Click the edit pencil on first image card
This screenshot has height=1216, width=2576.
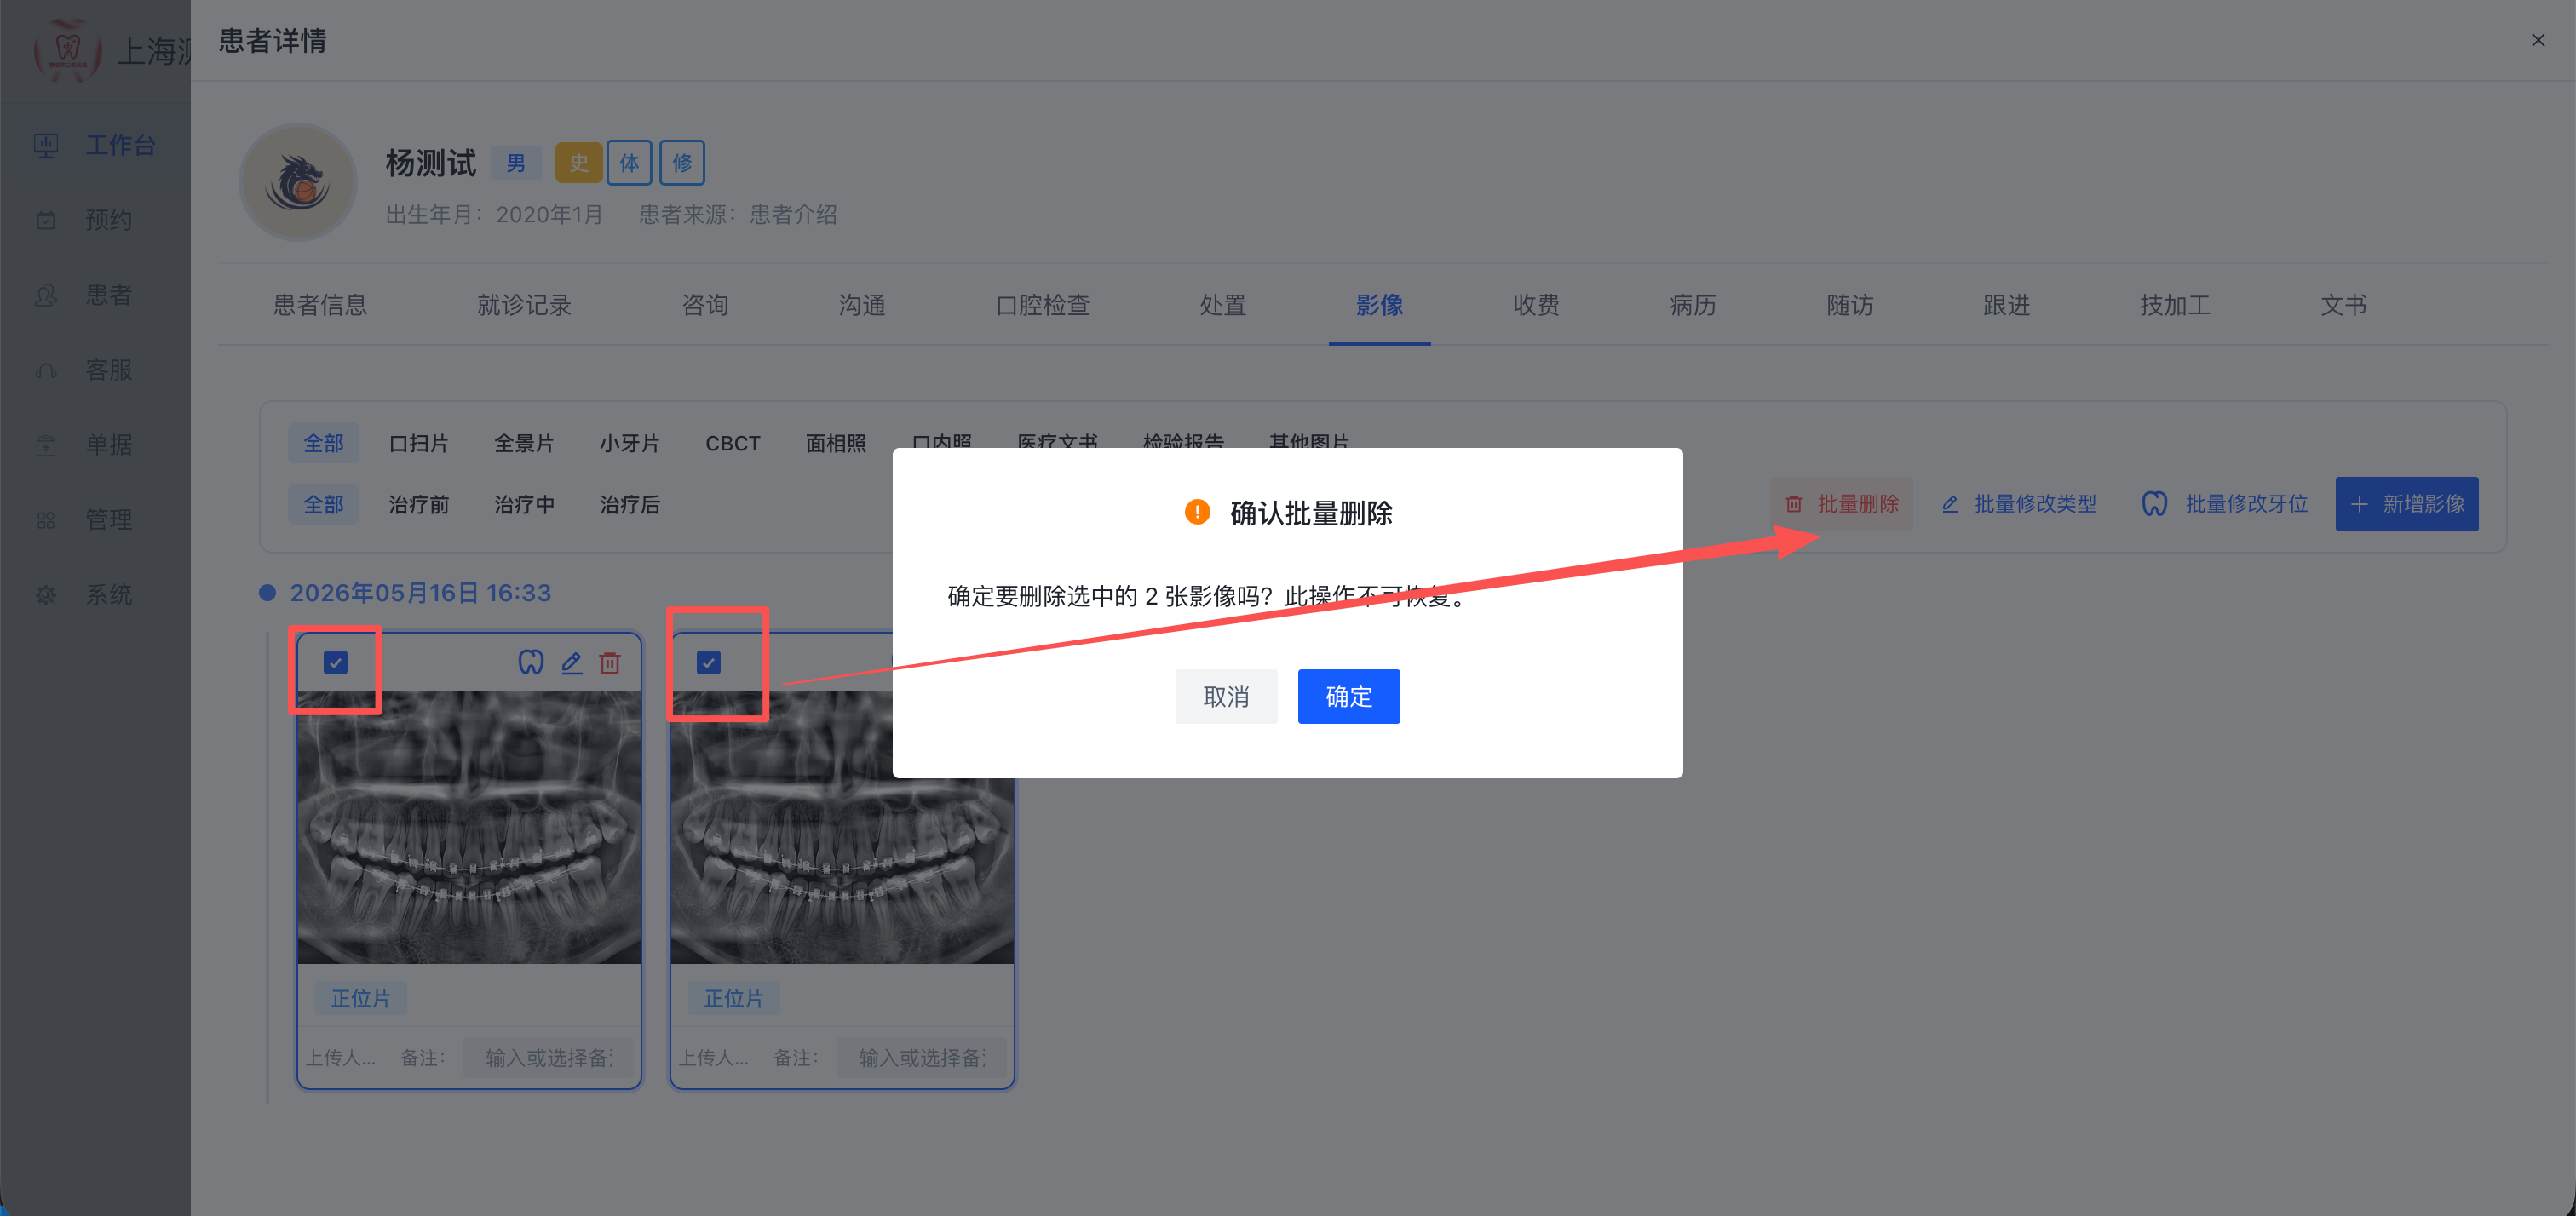(x=571, y=663)
